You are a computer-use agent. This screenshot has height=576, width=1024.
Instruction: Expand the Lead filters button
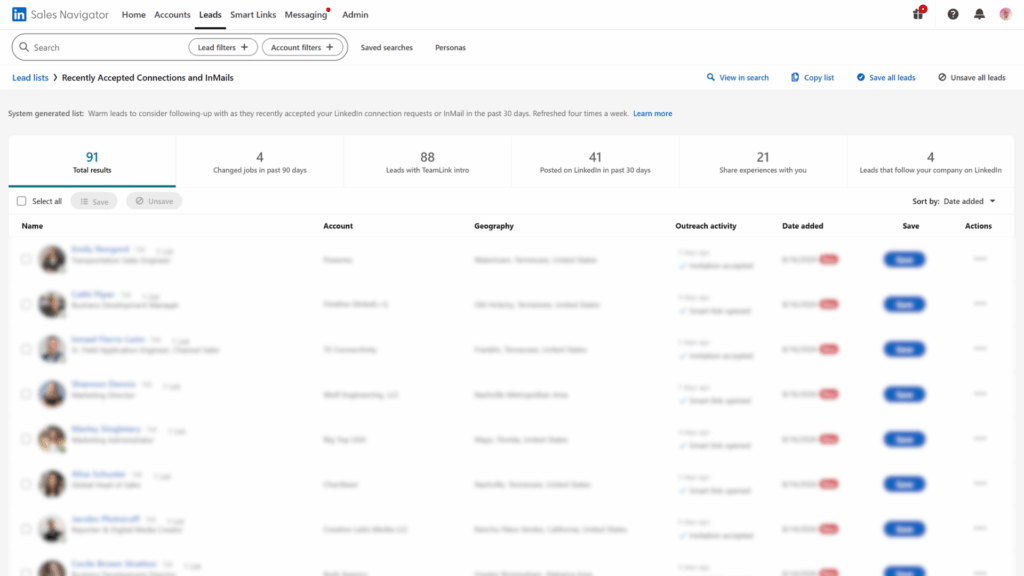(x=223, y=47)
